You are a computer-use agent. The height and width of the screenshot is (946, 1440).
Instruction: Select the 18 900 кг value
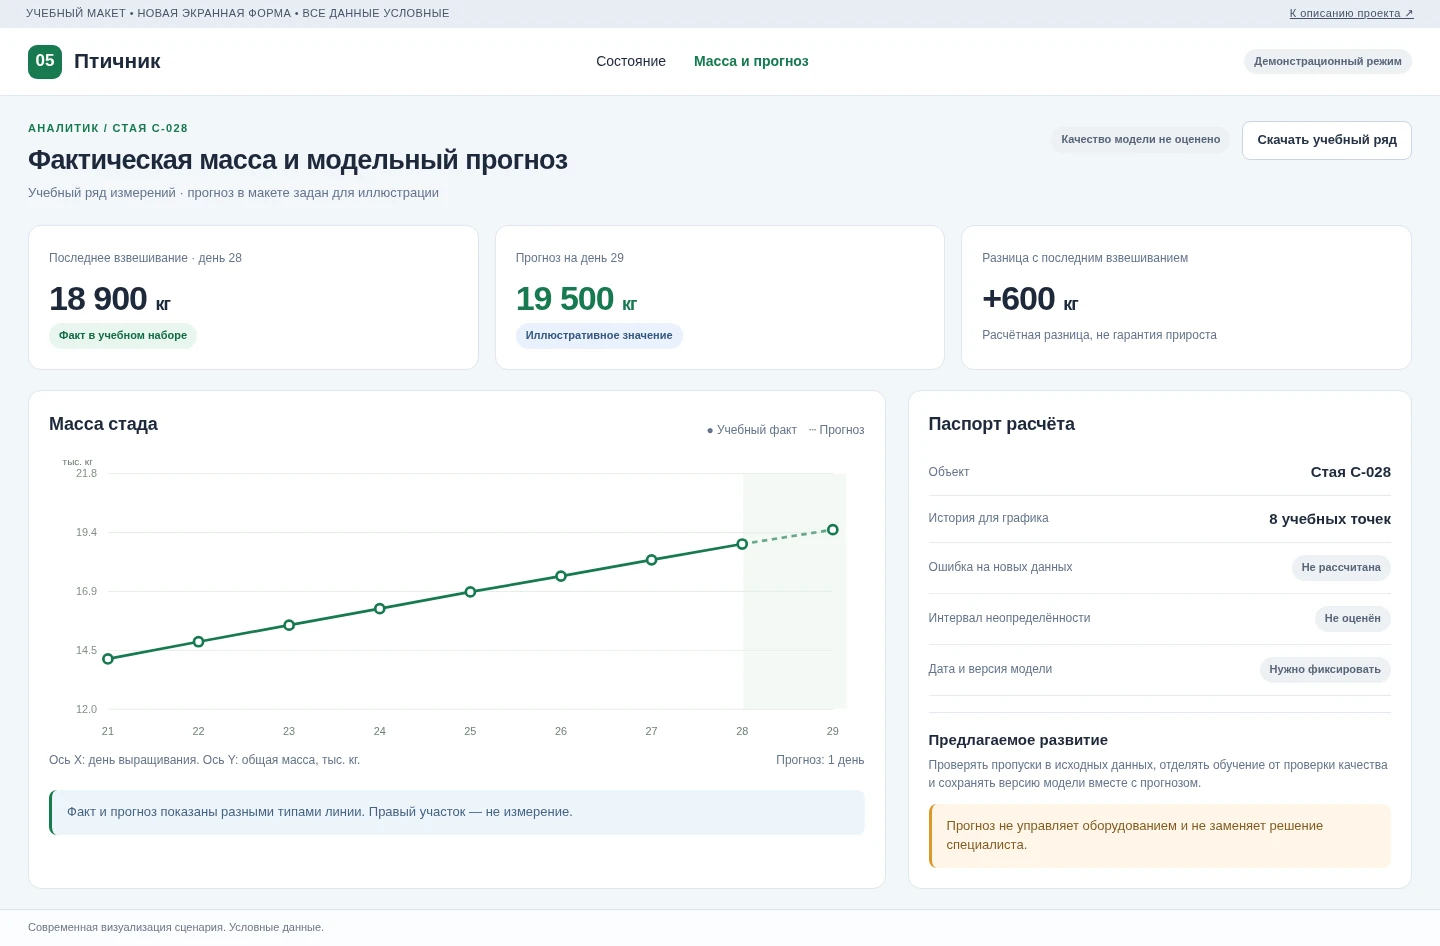coord(110,299)
